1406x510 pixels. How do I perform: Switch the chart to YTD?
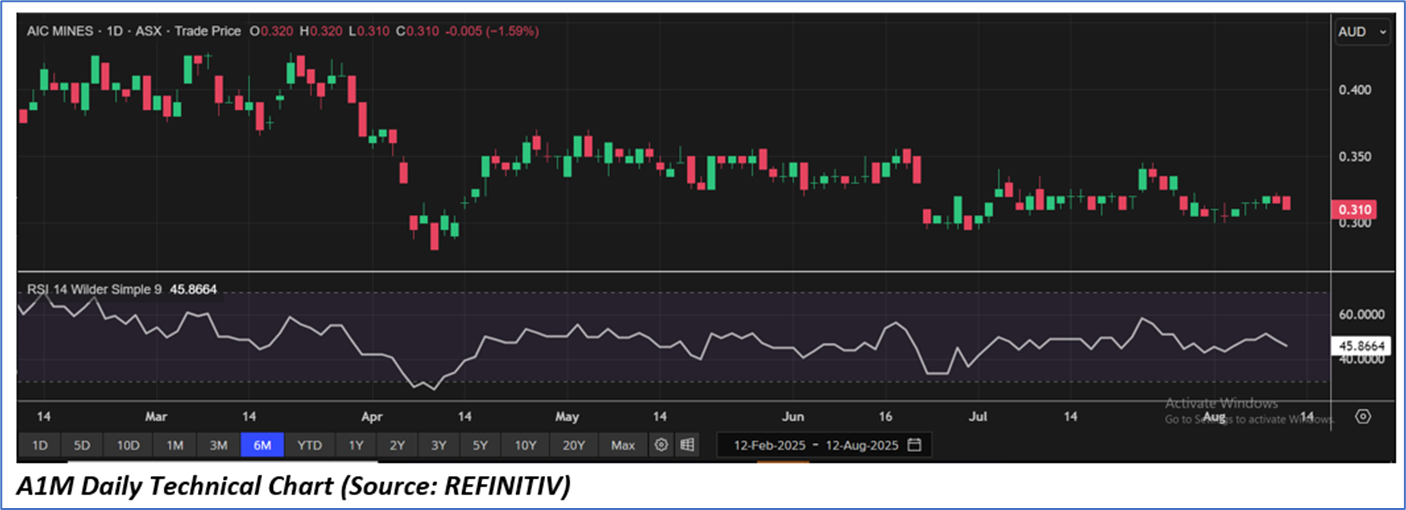pyautogui.click(x=310, y=444)
